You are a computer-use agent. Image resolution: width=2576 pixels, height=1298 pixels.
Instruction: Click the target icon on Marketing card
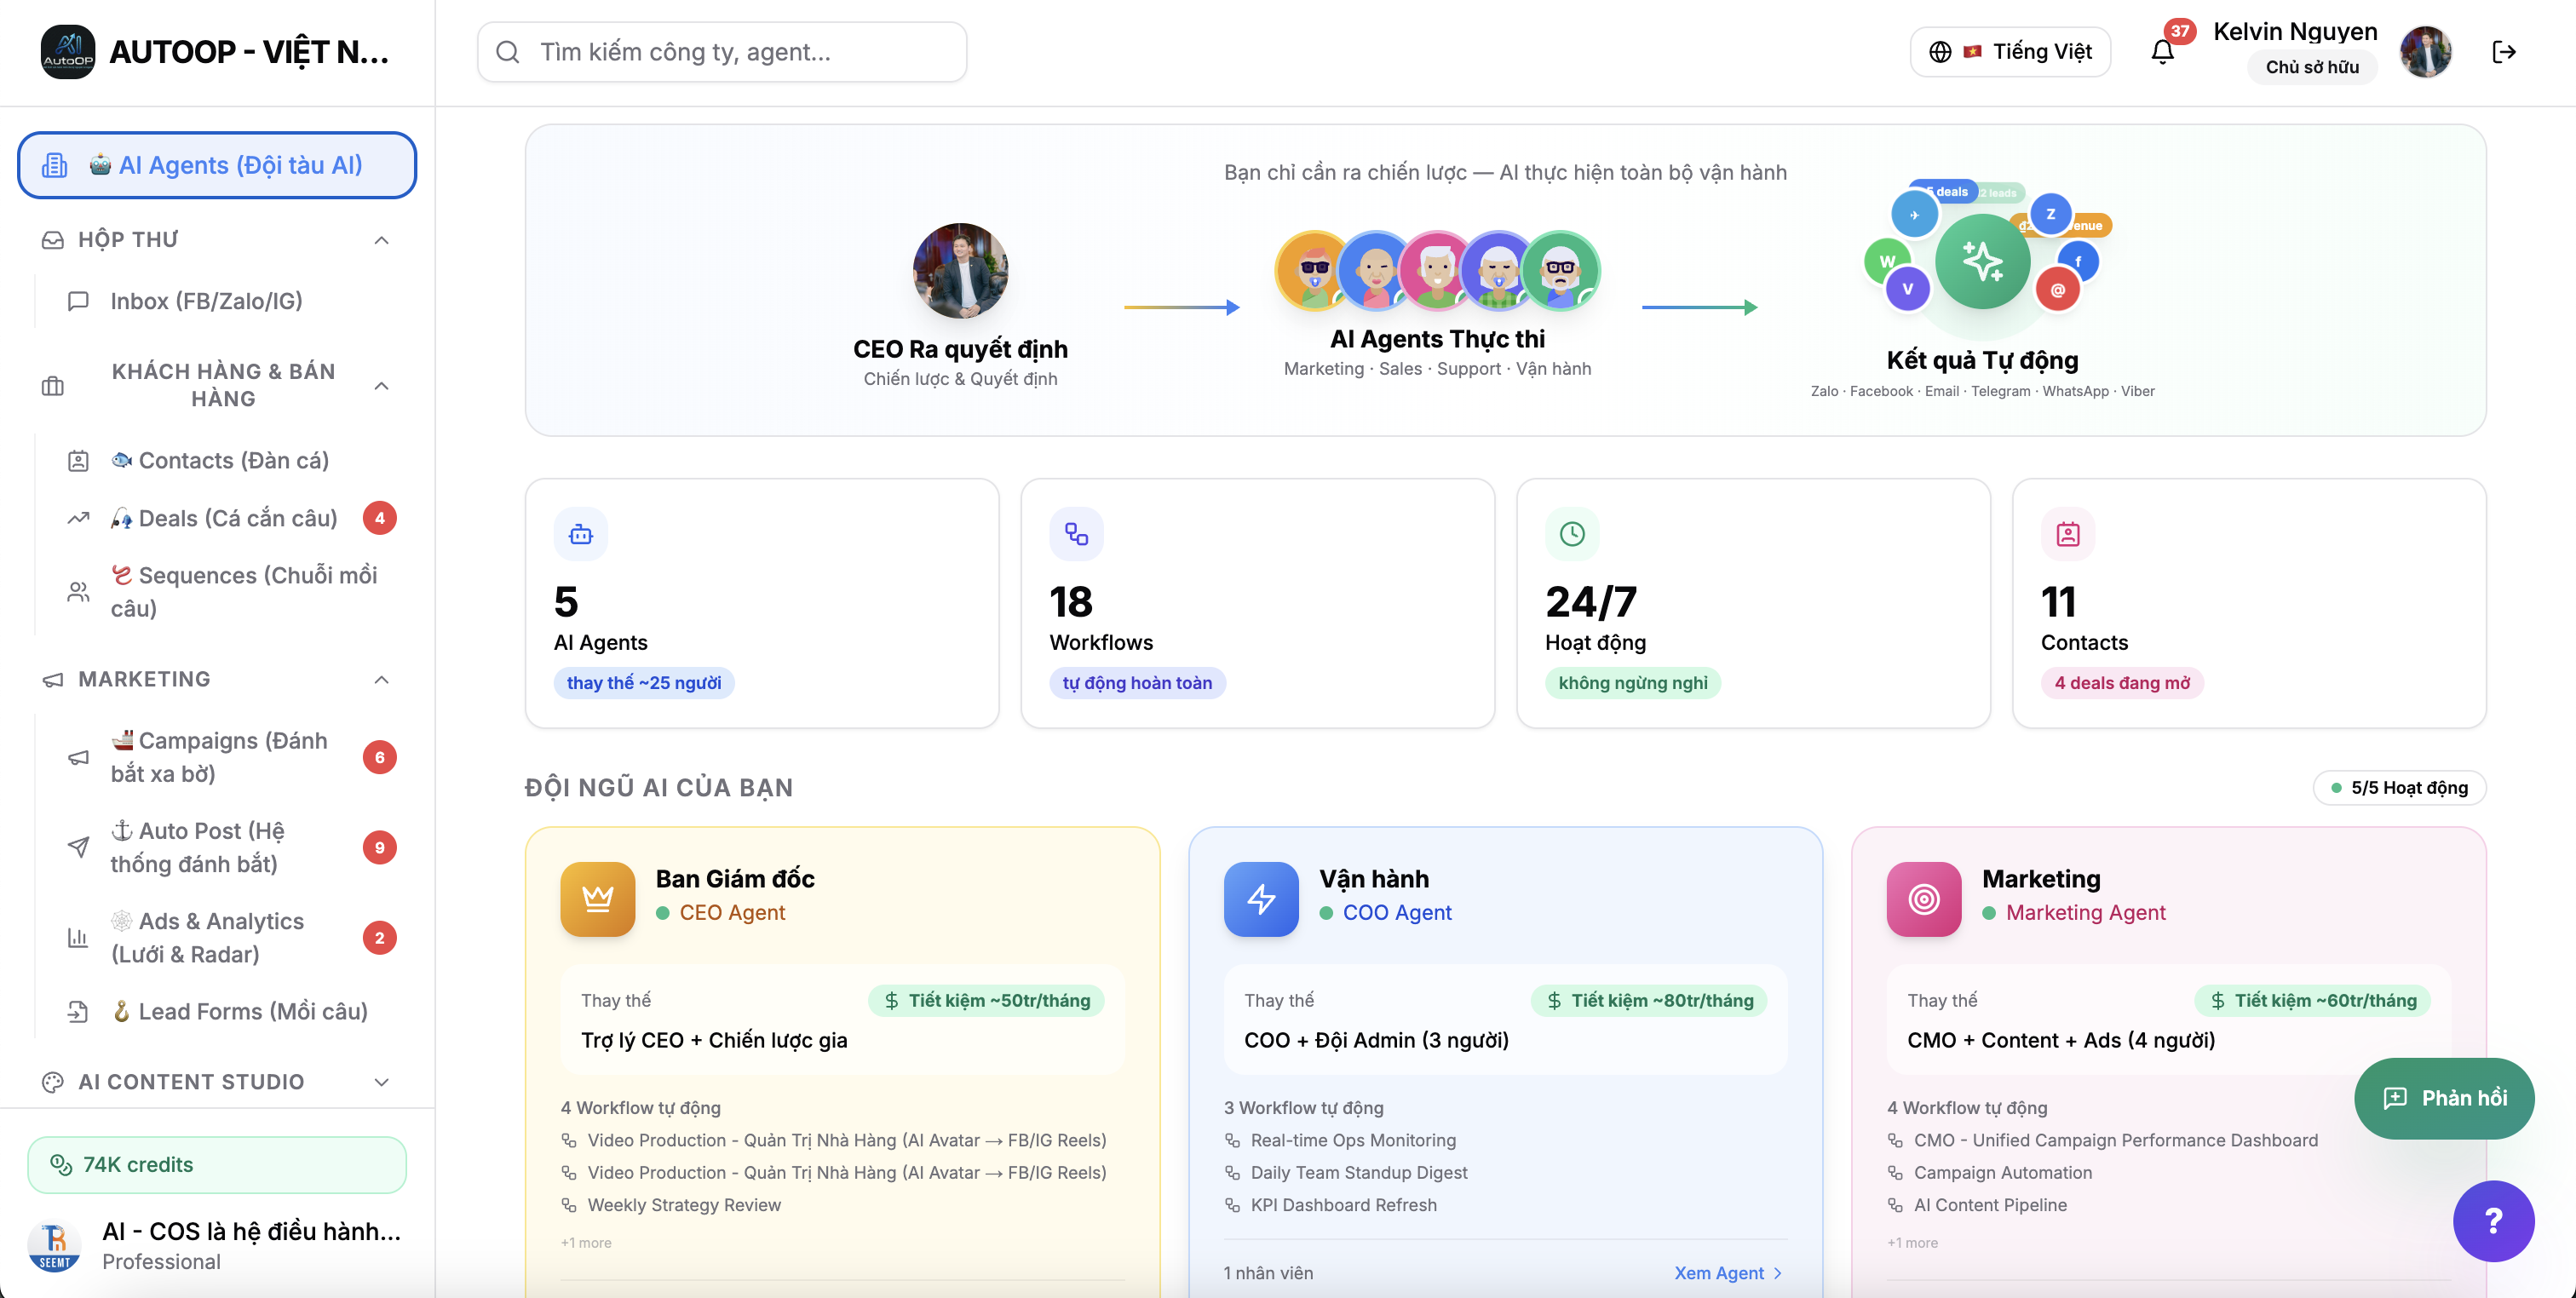[x=1923, y=898]
